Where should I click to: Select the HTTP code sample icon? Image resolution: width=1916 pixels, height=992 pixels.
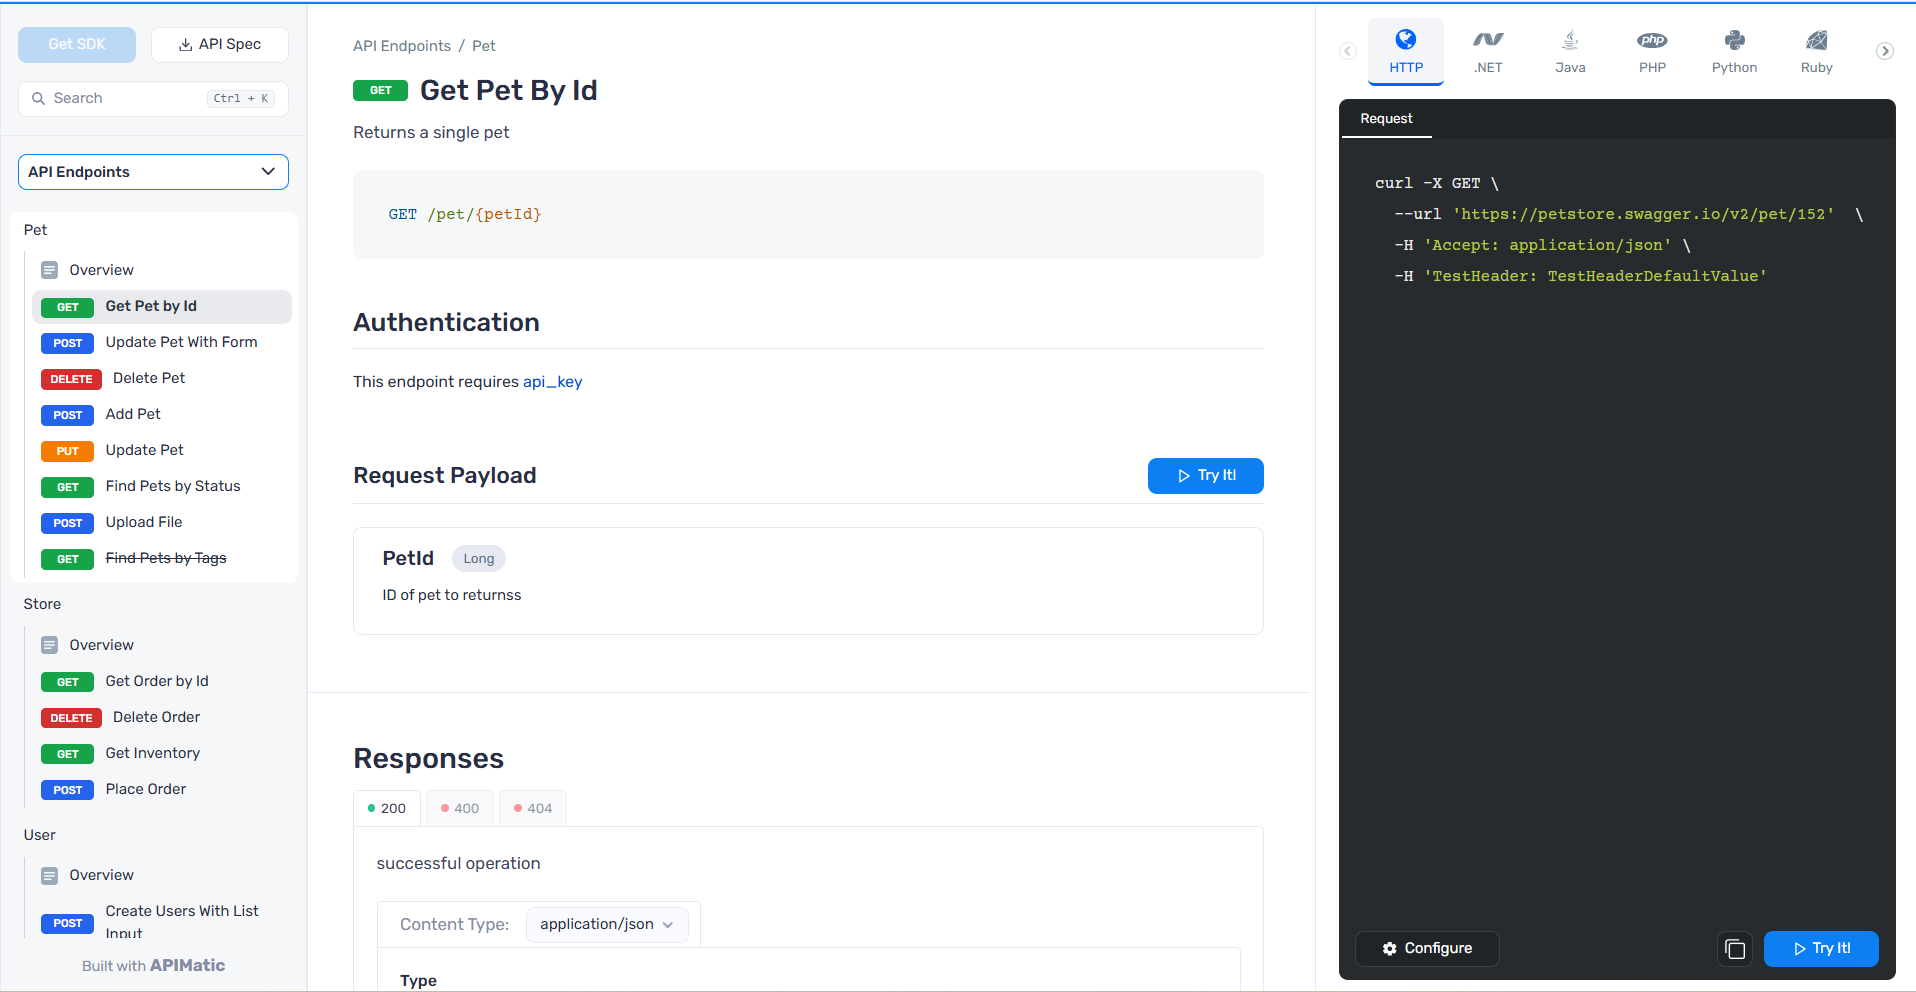(x=1405, y=50)
